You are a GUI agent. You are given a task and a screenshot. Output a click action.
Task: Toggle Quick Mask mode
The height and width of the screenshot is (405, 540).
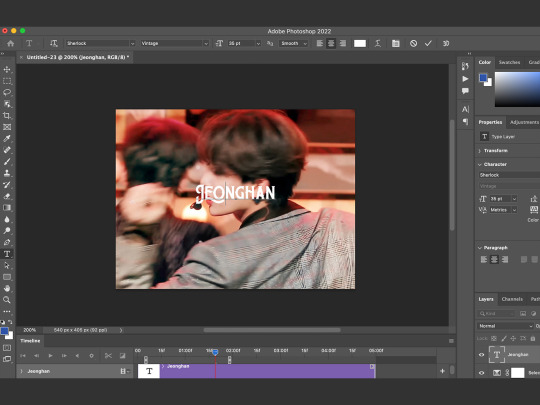(x=7, y=348)
